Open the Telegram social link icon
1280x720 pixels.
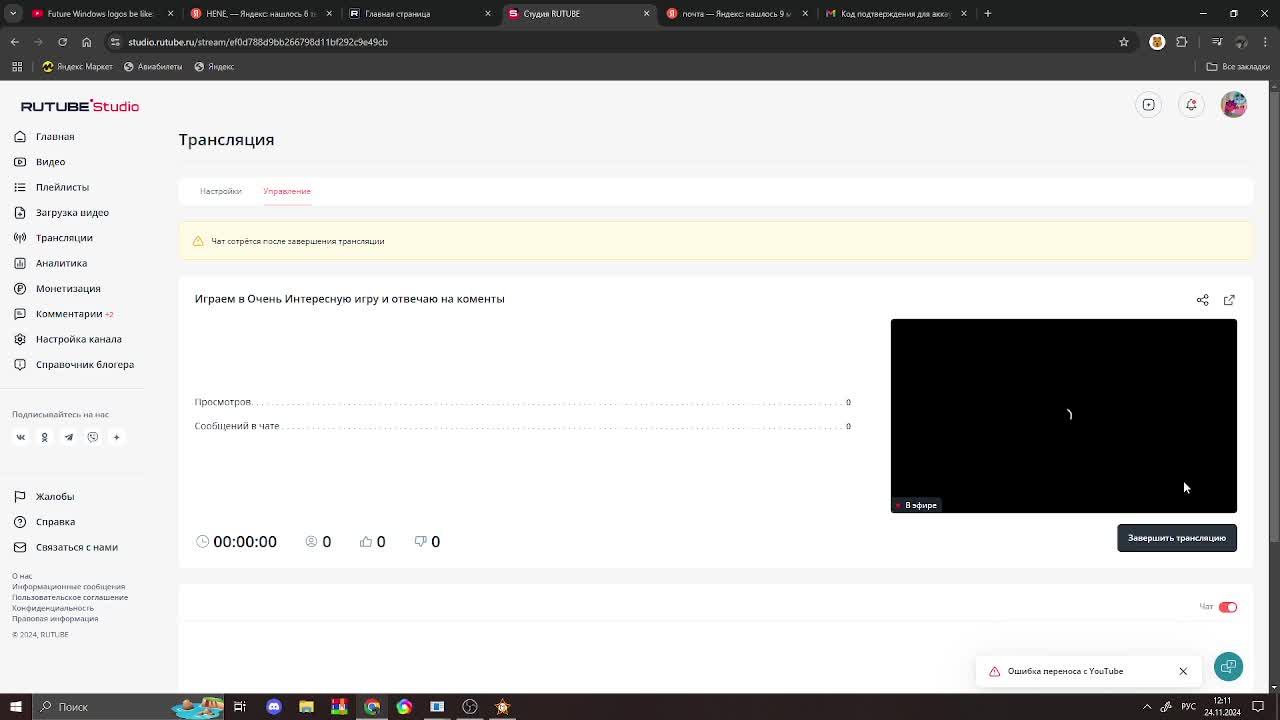tap(68, 437)
